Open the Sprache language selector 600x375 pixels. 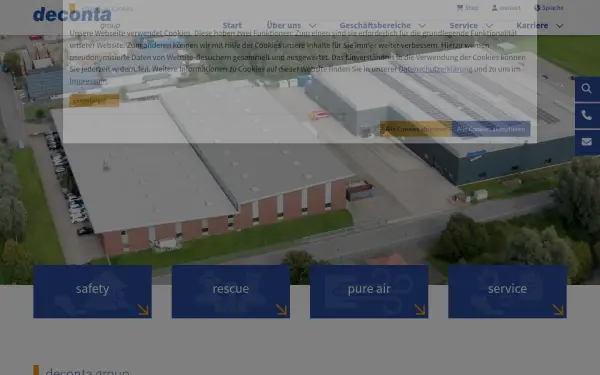point(549,8)
